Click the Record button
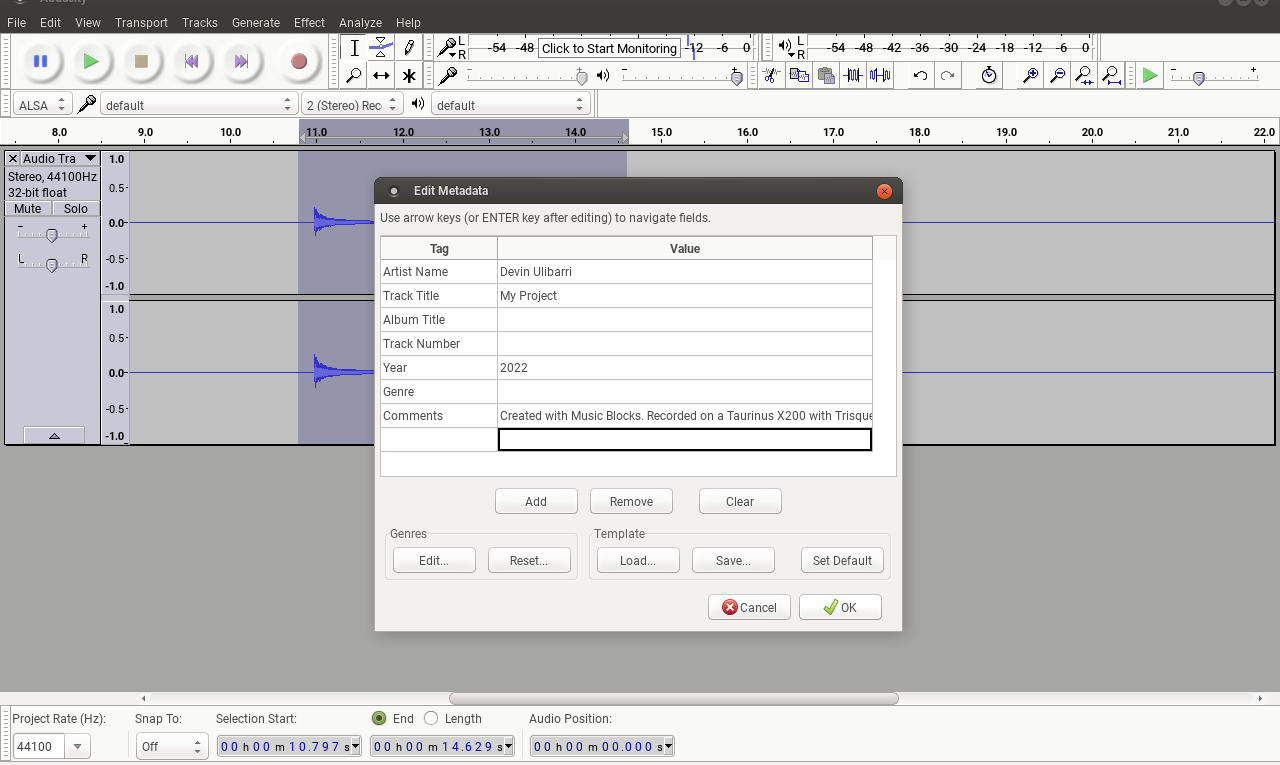Viewport: 1280px width, 765px height. click(x=298, y=62)
